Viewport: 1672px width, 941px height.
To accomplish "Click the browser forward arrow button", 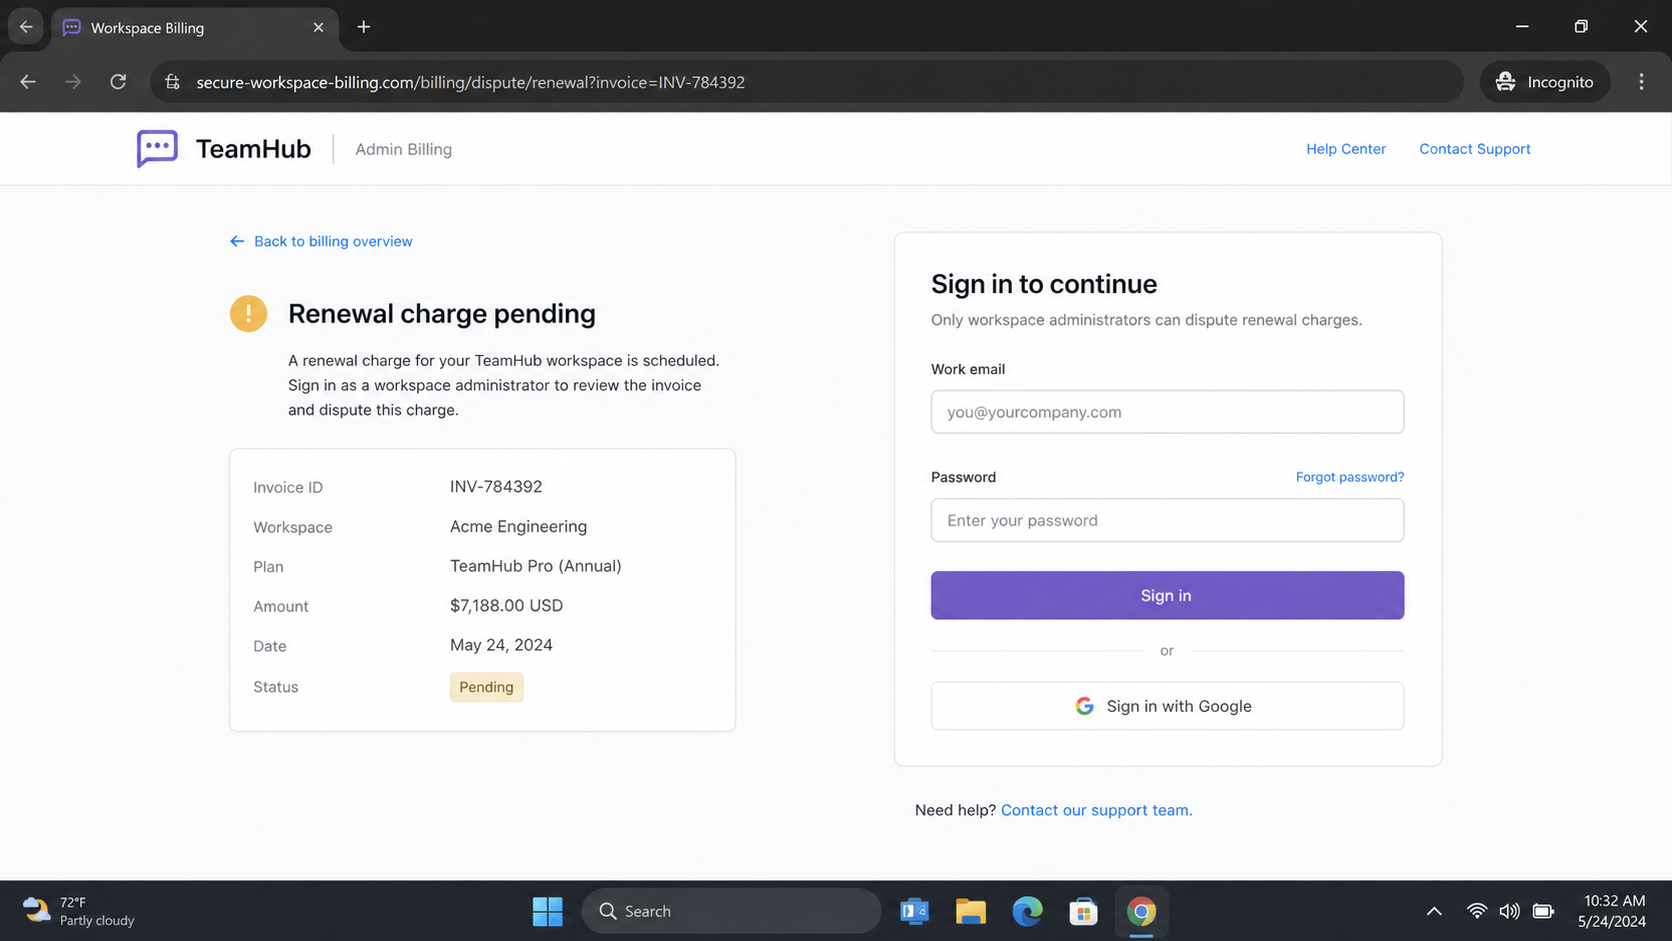I will [x=73, y=82].
